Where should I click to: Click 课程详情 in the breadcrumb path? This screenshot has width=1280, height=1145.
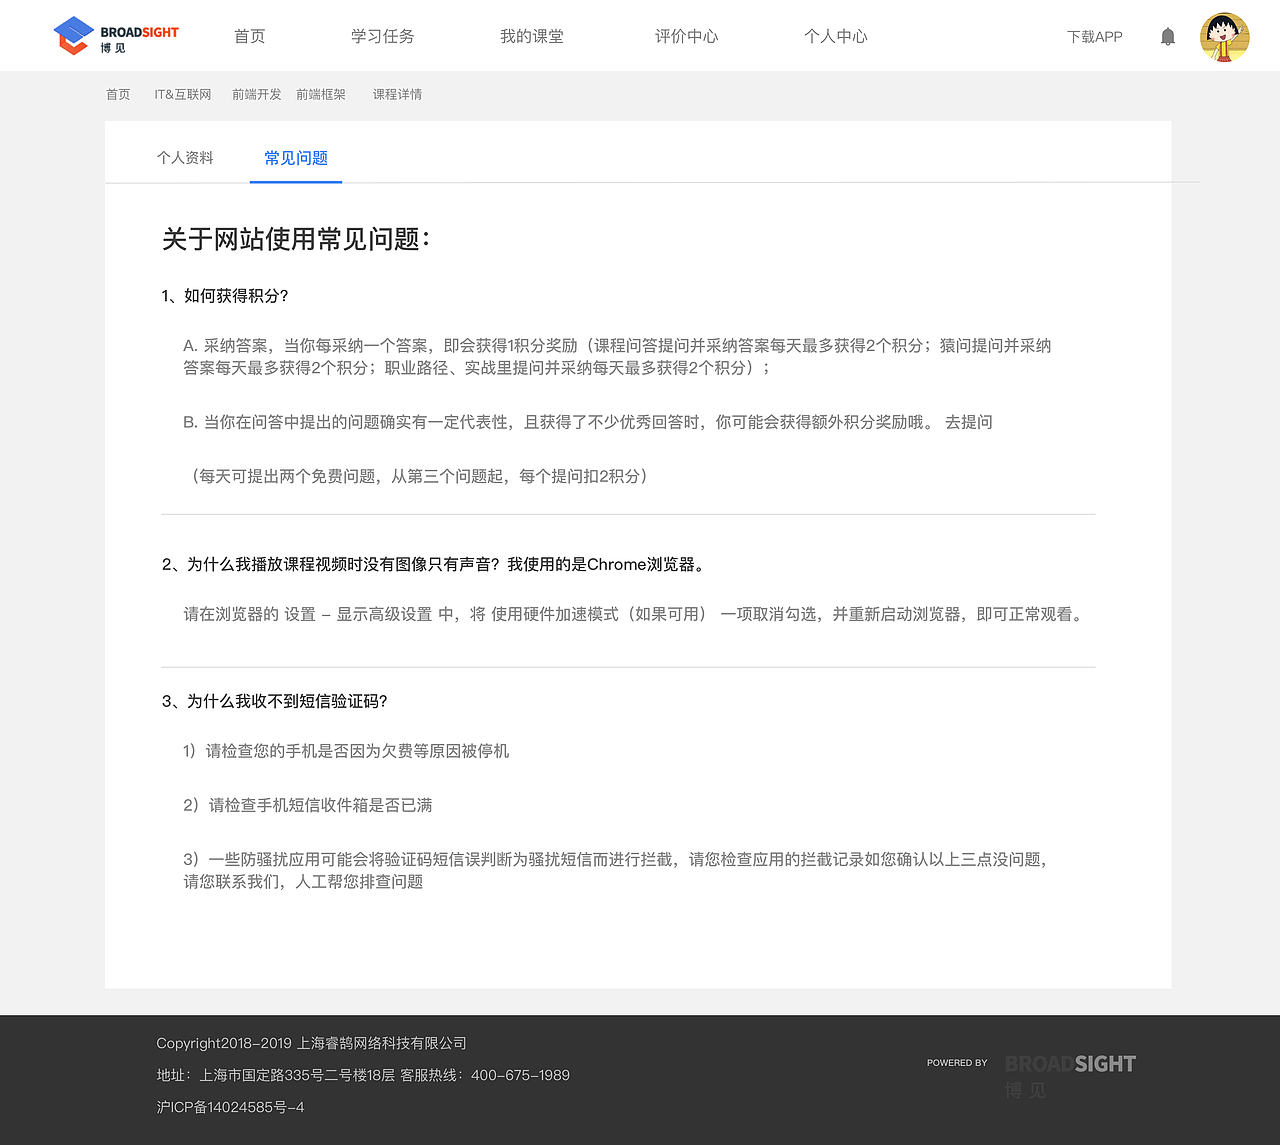(397, 94)
